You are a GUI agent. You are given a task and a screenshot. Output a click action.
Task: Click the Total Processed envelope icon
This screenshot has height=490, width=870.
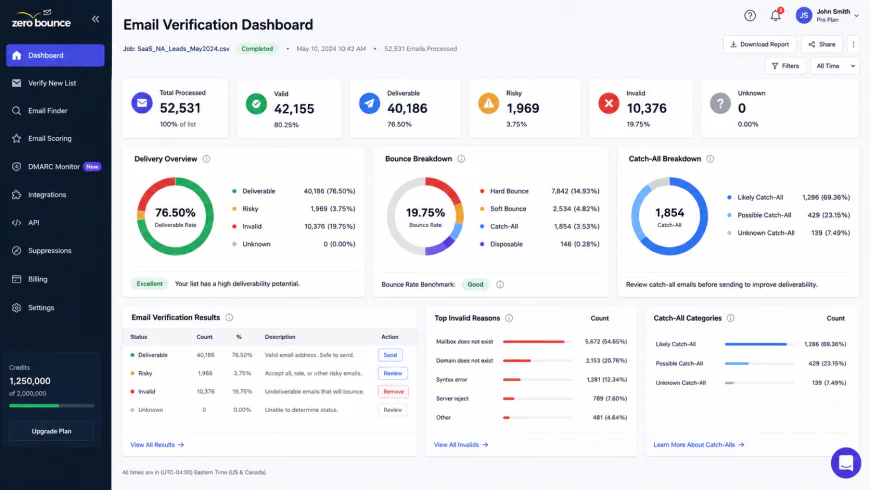point(142,103)
